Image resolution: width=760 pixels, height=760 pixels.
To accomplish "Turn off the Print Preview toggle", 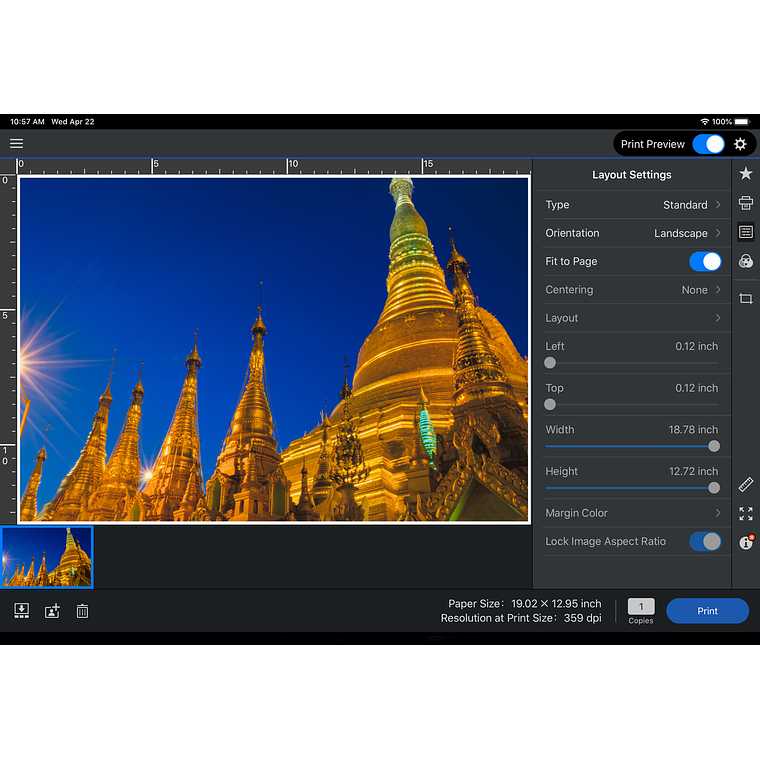I will pyautogui.click(x=708, y=144).
